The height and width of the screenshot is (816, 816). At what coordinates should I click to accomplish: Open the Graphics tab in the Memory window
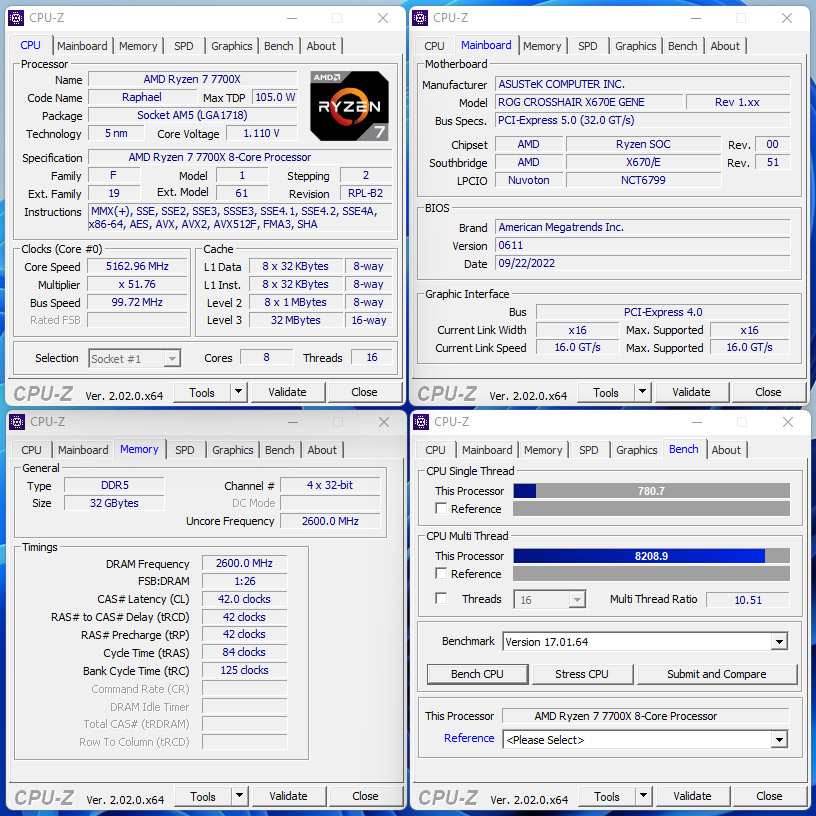pos(233,450)
